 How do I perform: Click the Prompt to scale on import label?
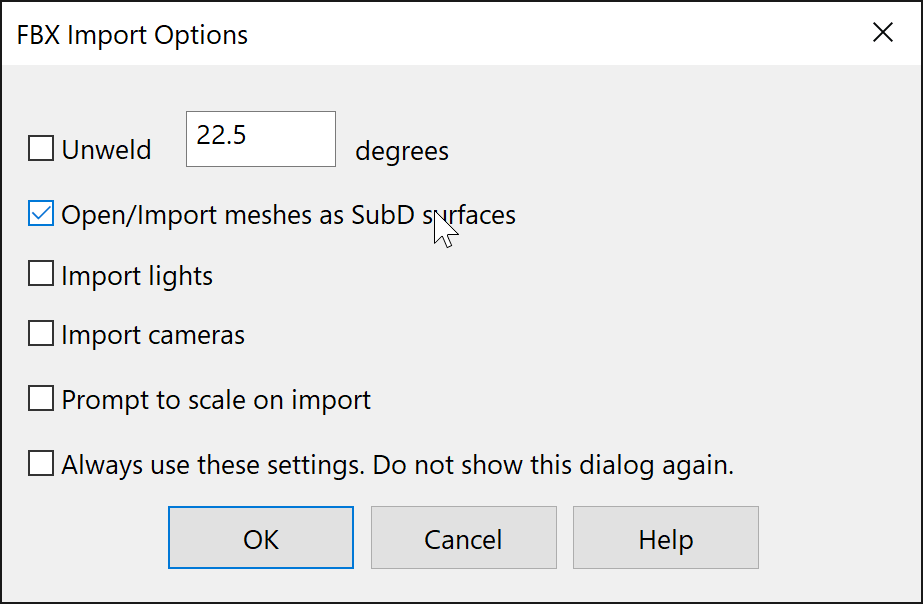click(216, 400)
